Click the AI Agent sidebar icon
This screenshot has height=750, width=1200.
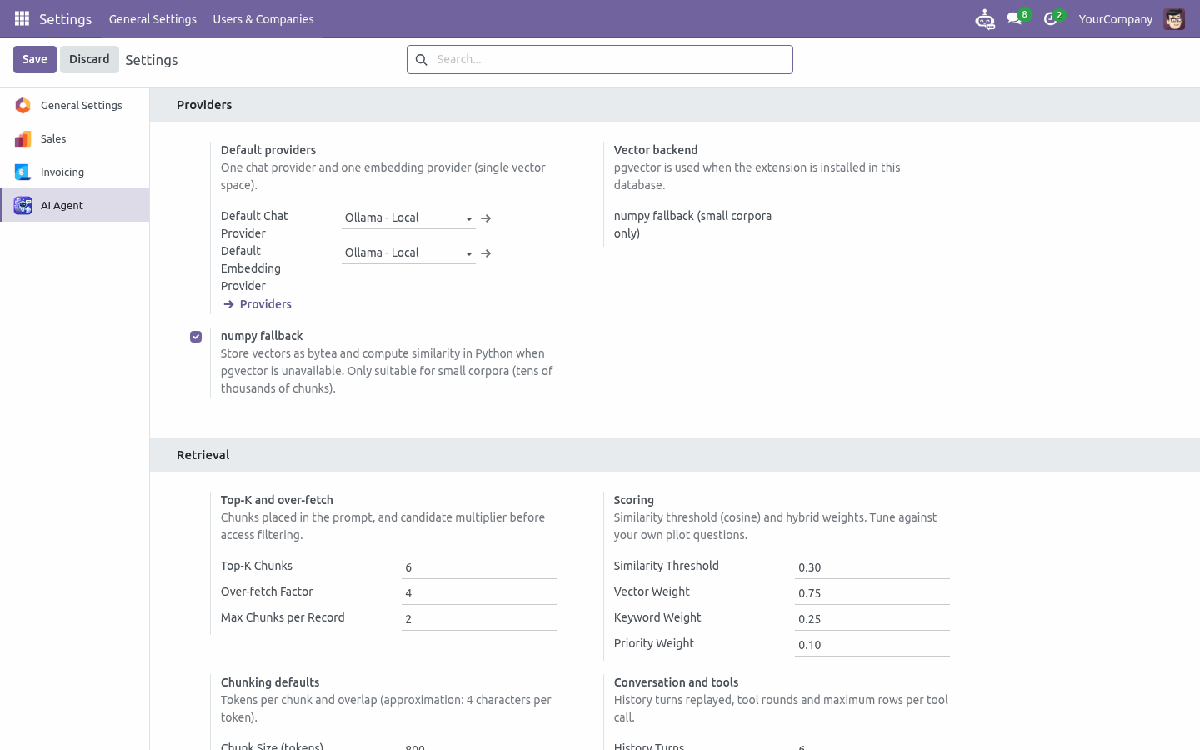[23, 205]
